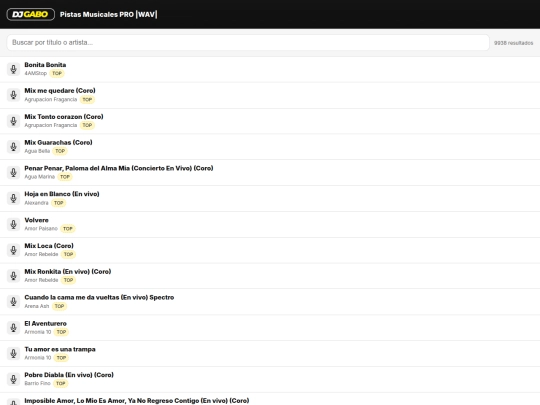Click microphone icon beside Mix Tonto corazon
This screenshot has width=540, height=405.
point(13,121)
